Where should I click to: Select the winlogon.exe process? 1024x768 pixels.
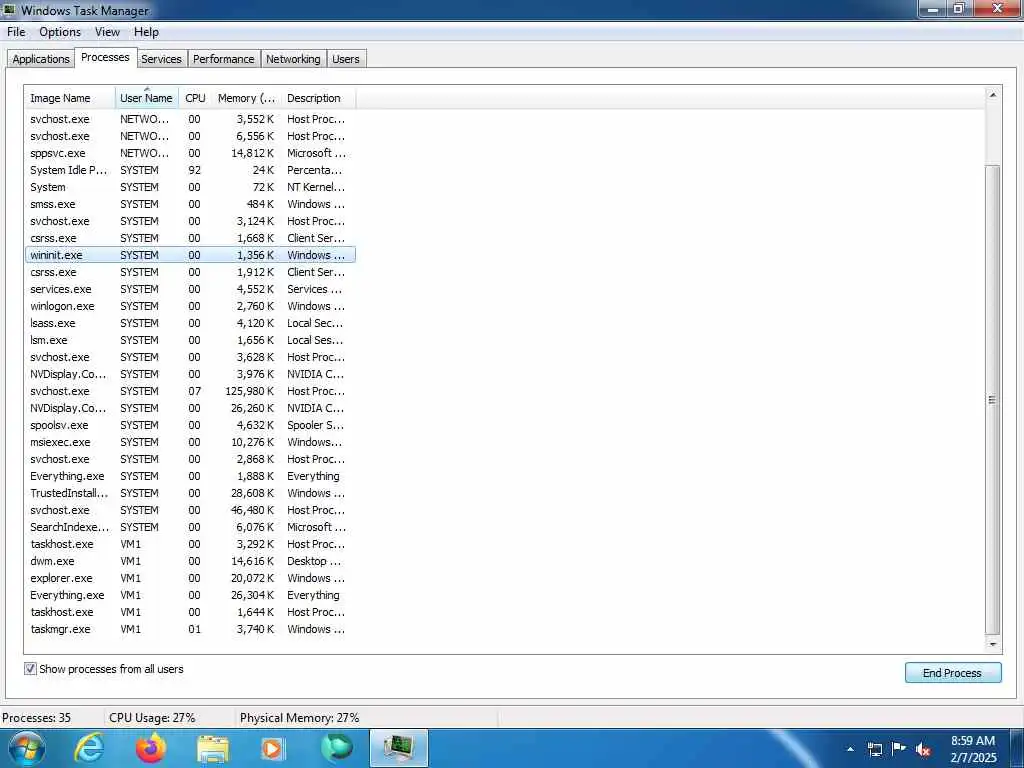(190, 306)
